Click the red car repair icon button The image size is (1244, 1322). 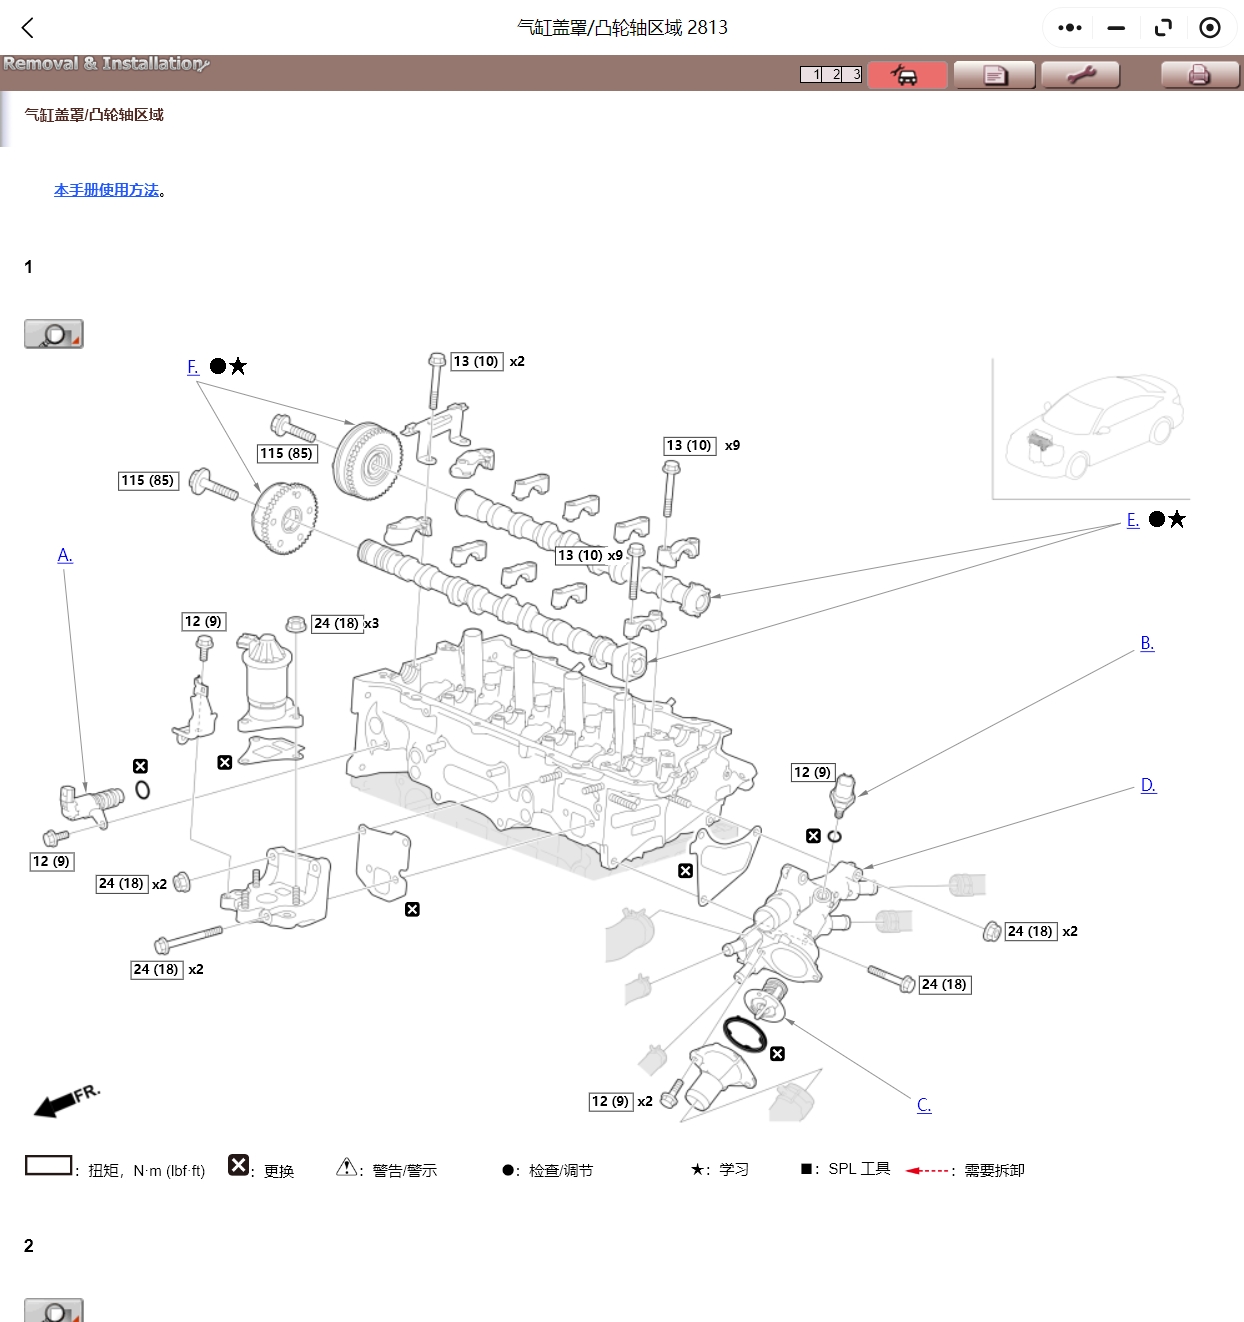click(x=907, y=75)
